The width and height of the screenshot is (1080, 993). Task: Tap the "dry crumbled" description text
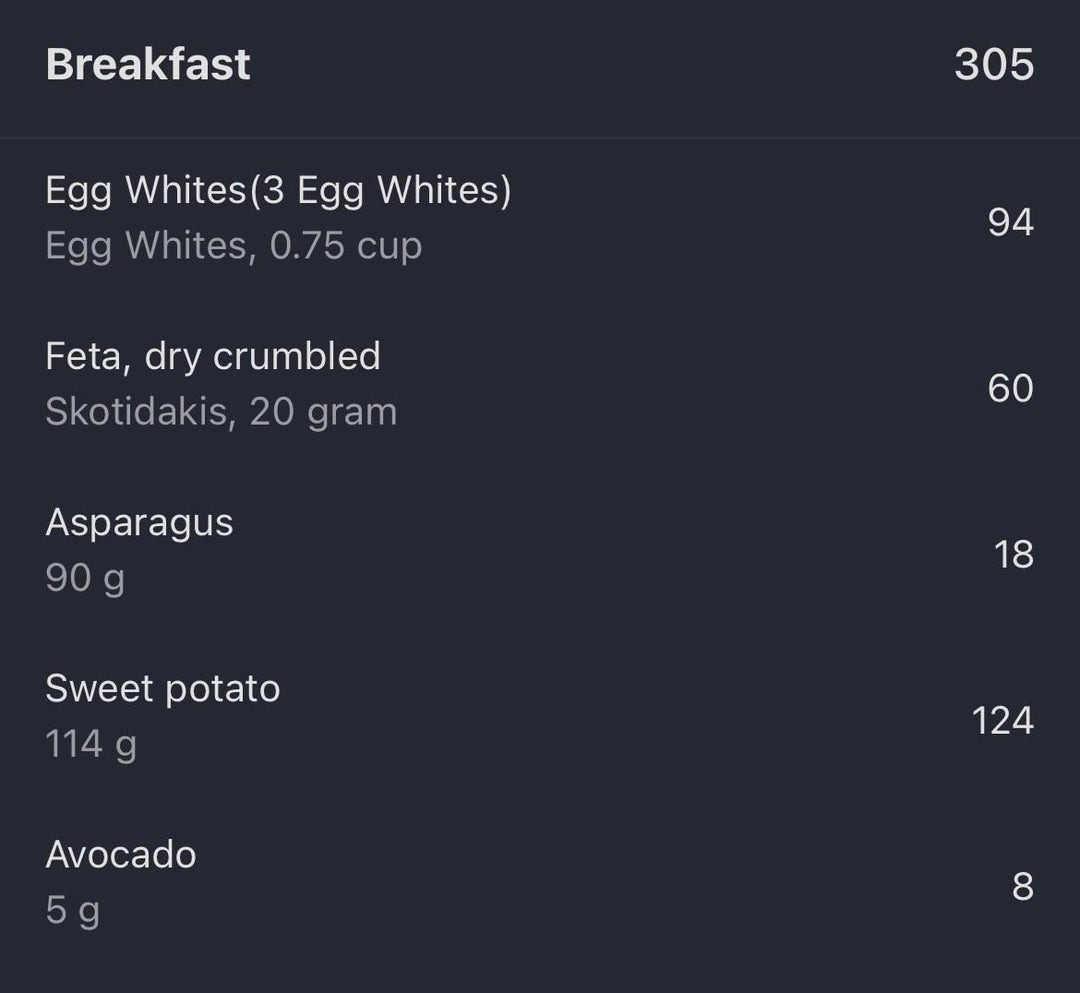pos(262,356)
